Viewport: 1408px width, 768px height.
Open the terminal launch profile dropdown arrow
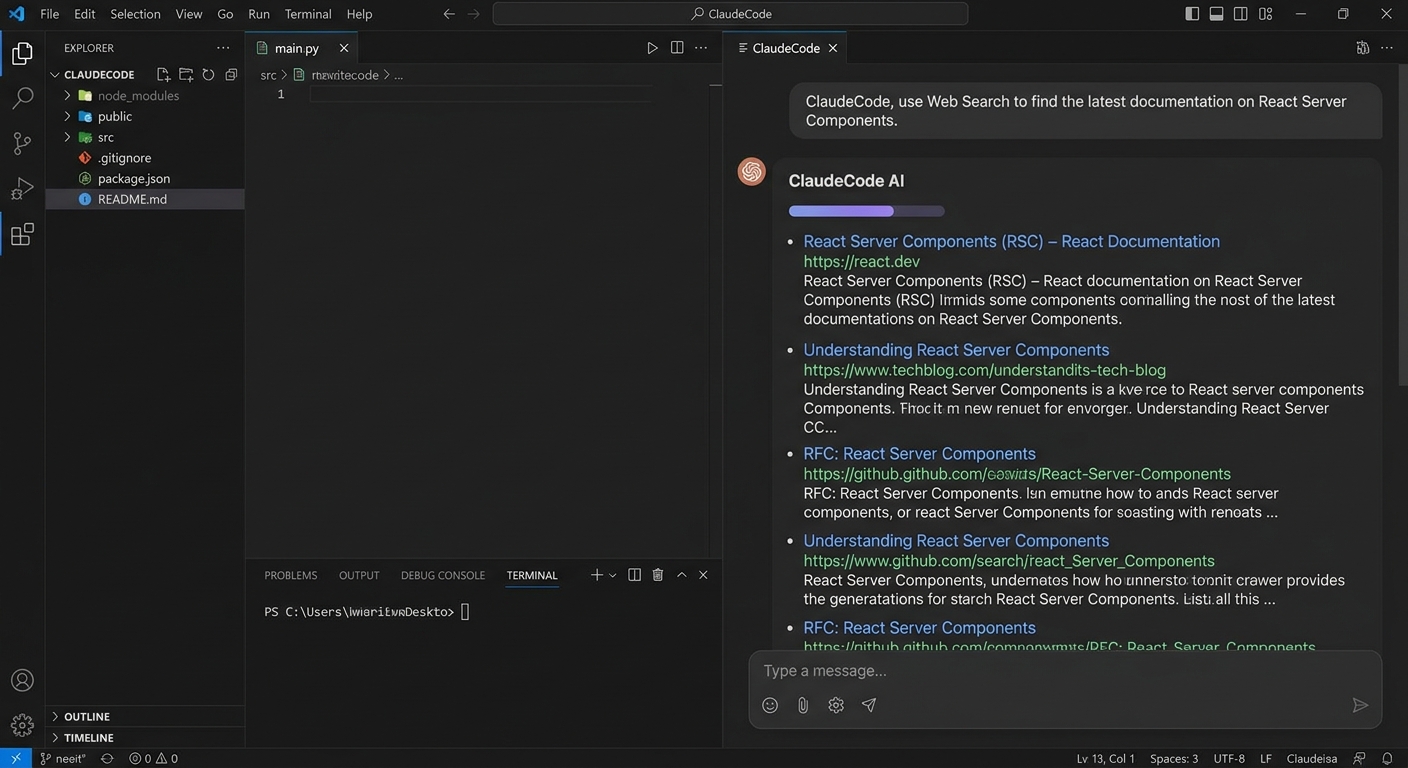point(613,575)
